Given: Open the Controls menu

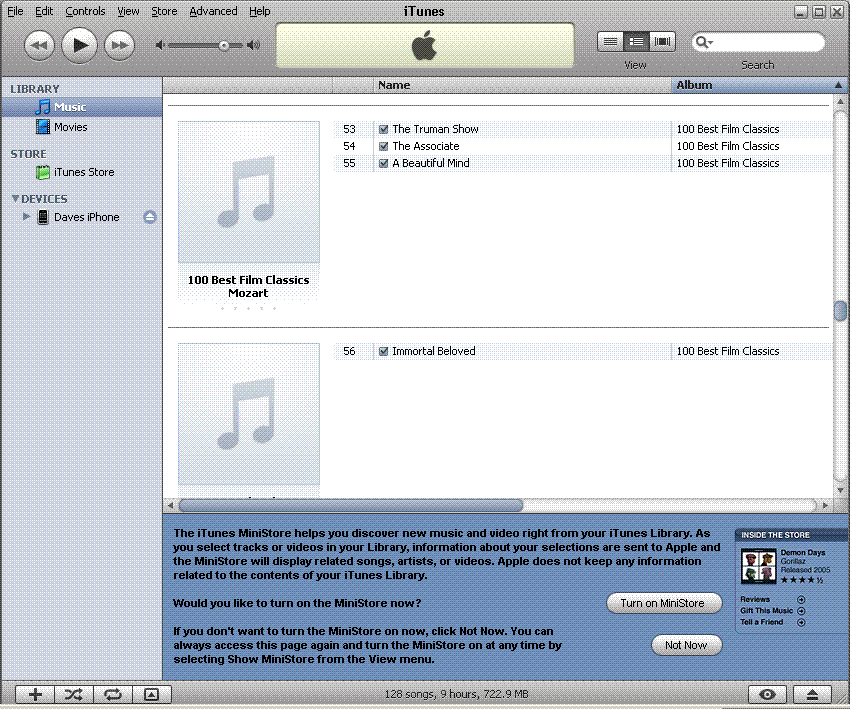Looking at the screenshot, I should click(x=85, y=11).
